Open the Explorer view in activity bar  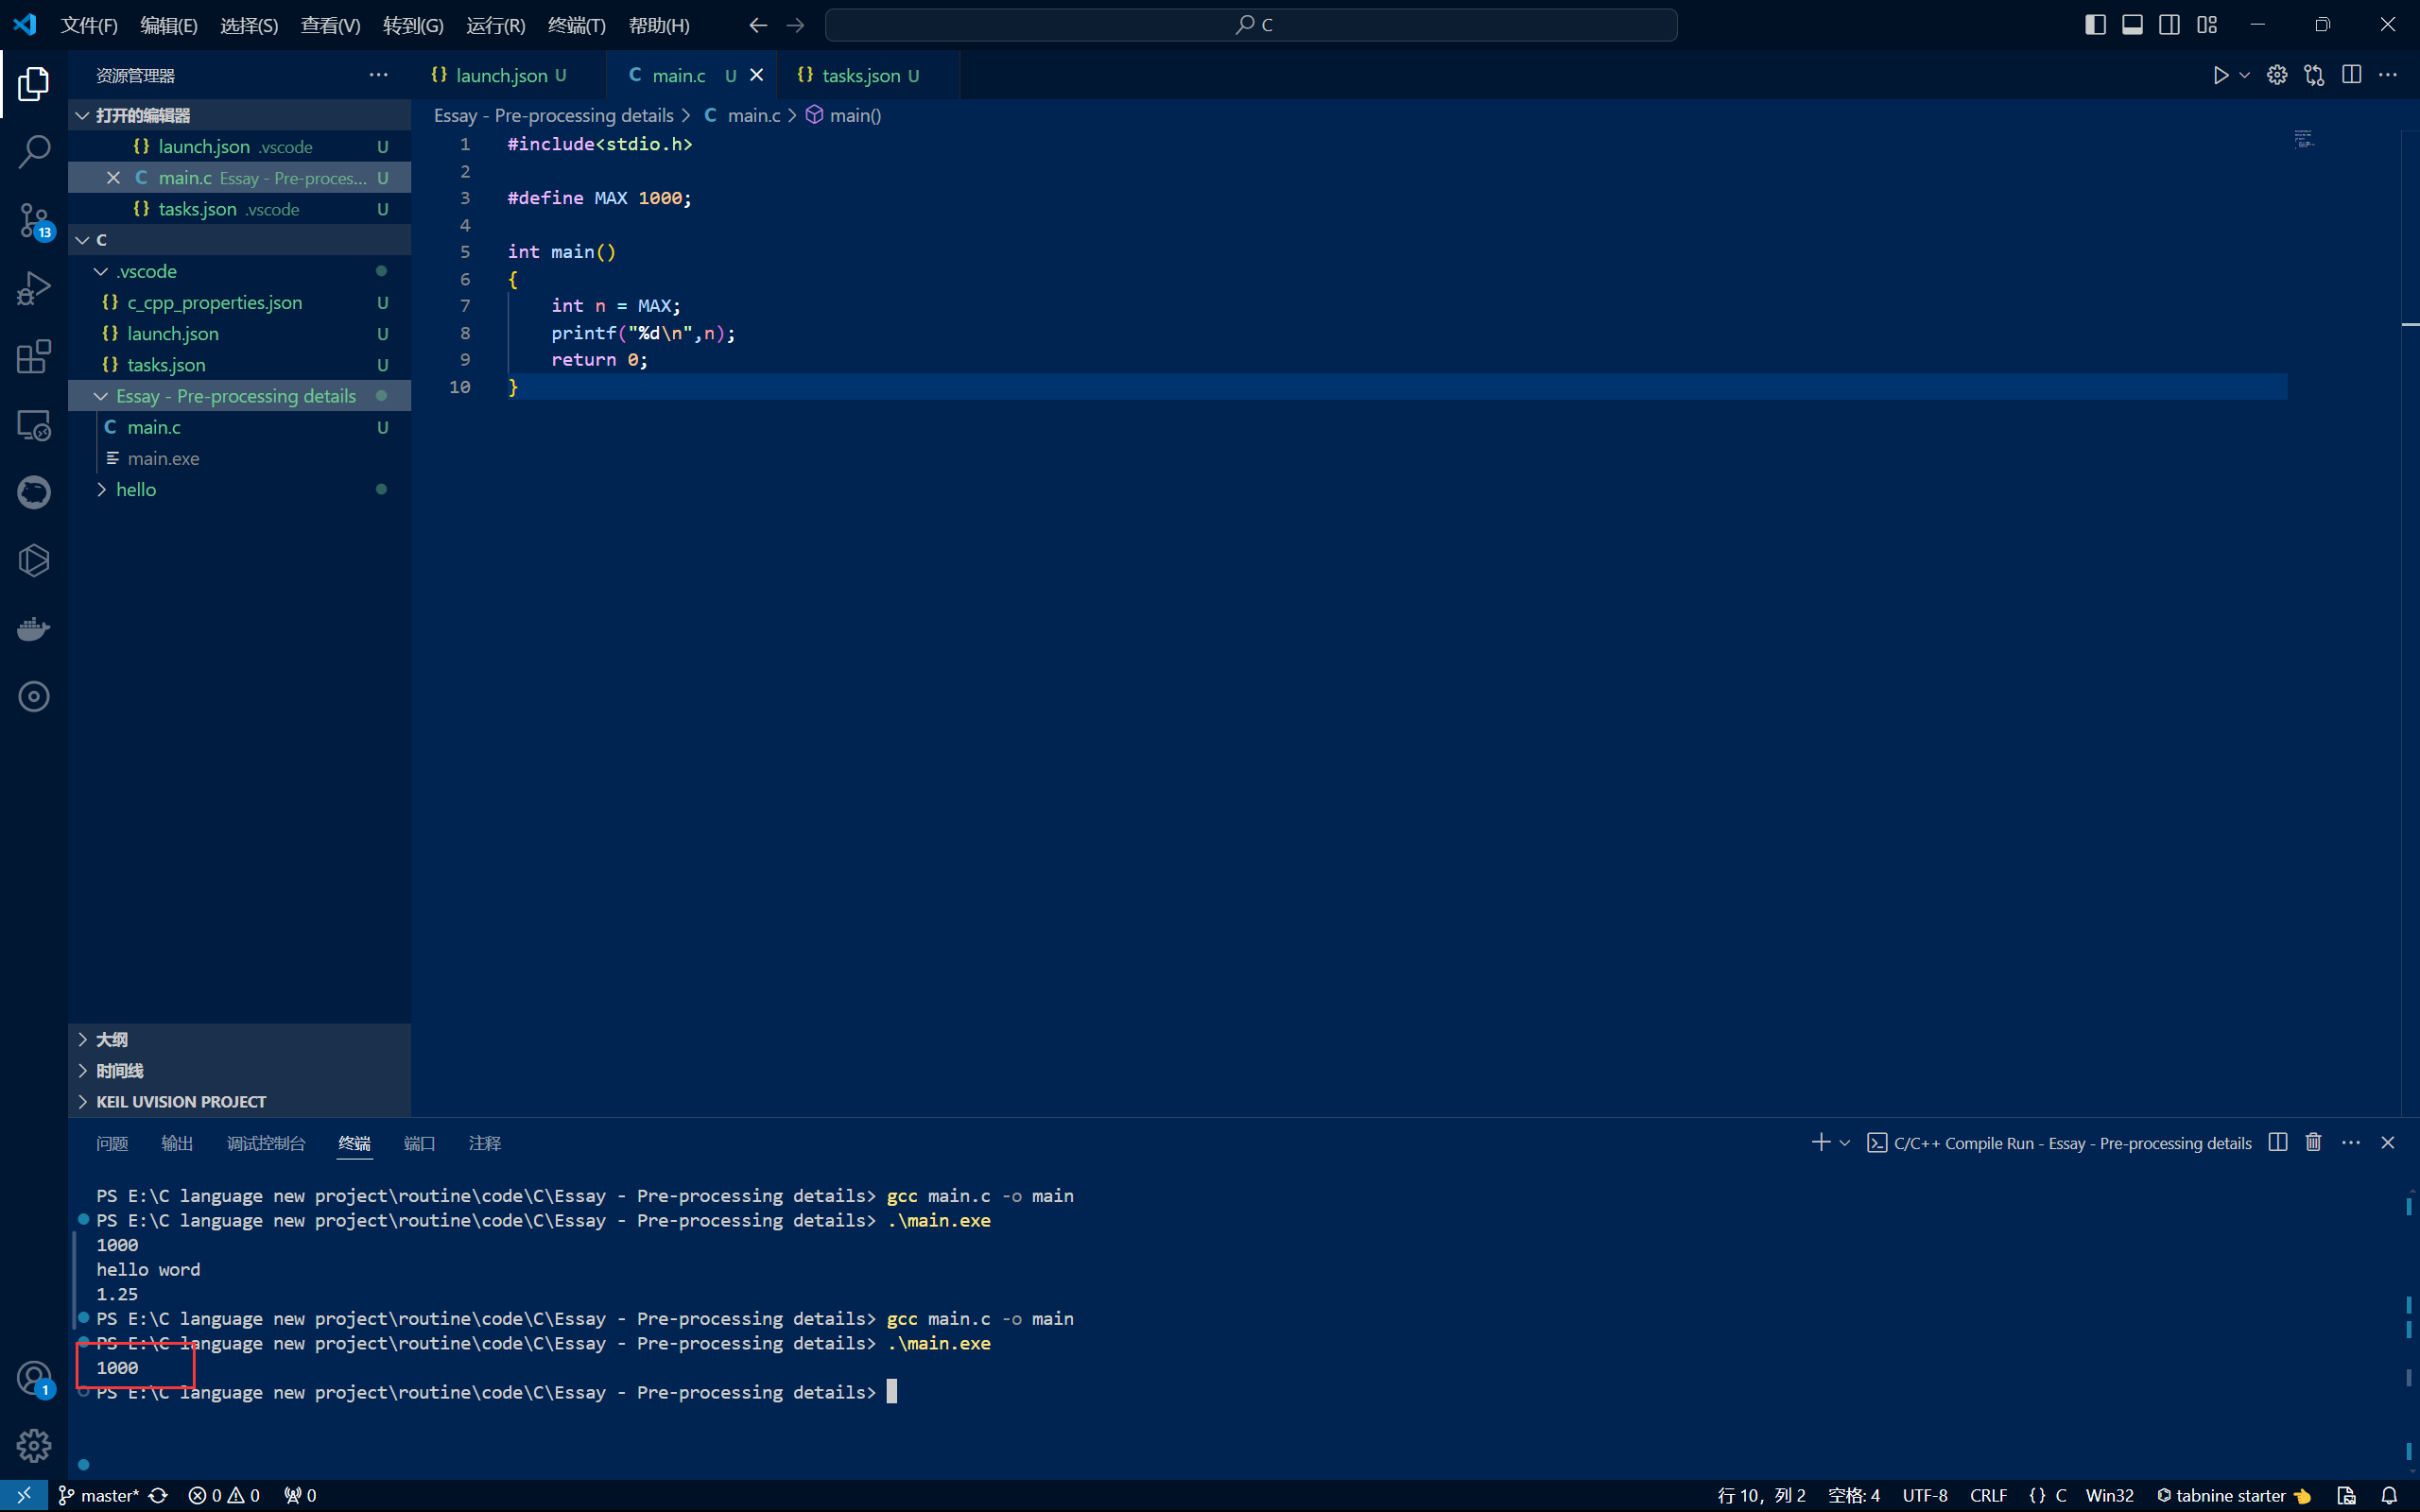coord(34,84)
